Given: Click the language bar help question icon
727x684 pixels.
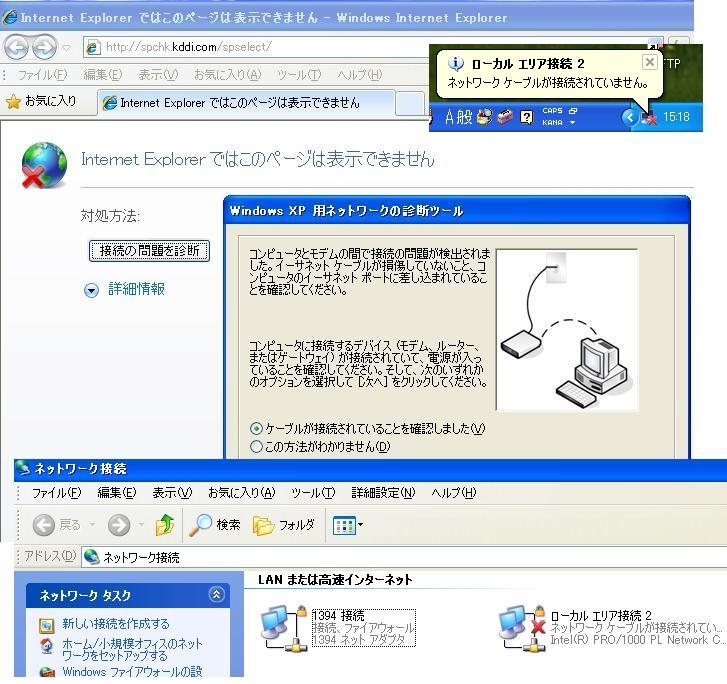Looking at the screenshot, I should point(526,117).
